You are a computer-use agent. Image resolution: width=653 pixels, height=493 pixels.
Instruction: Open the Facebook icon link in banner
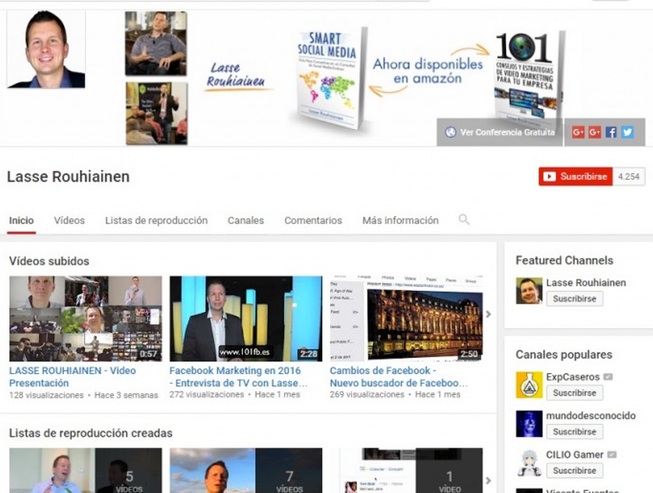(x=611, y=132)
